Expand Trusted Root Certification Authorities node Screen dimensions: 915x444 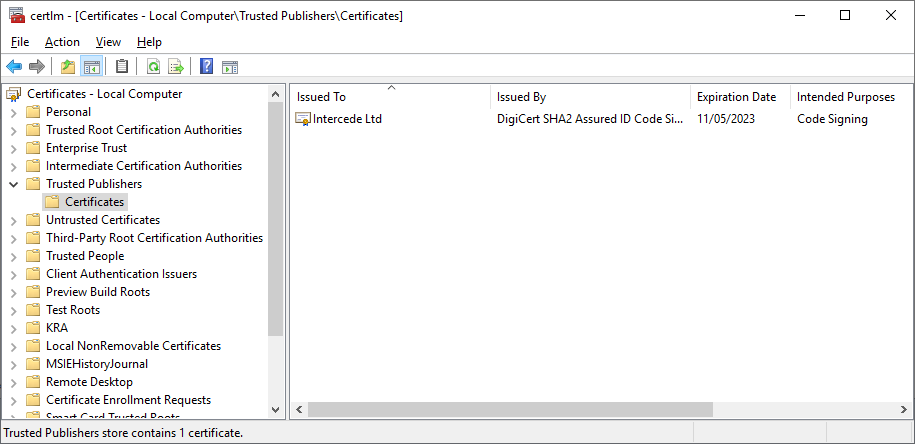pos(14,130)
